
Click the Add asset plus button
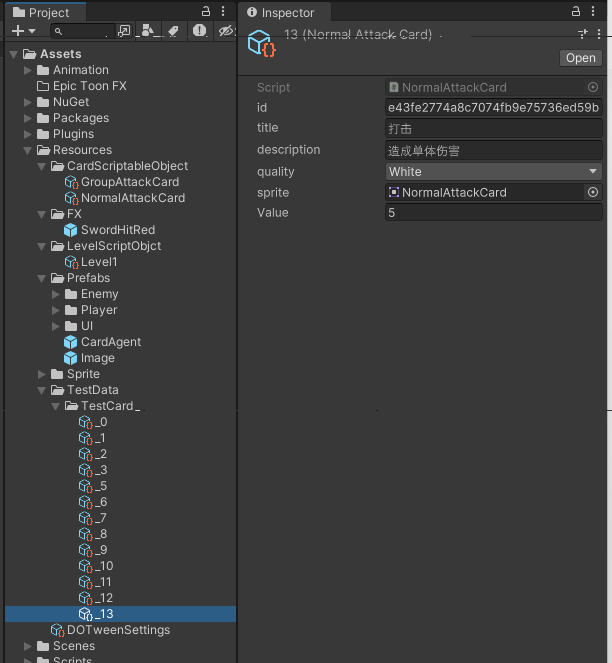(17, 31)
